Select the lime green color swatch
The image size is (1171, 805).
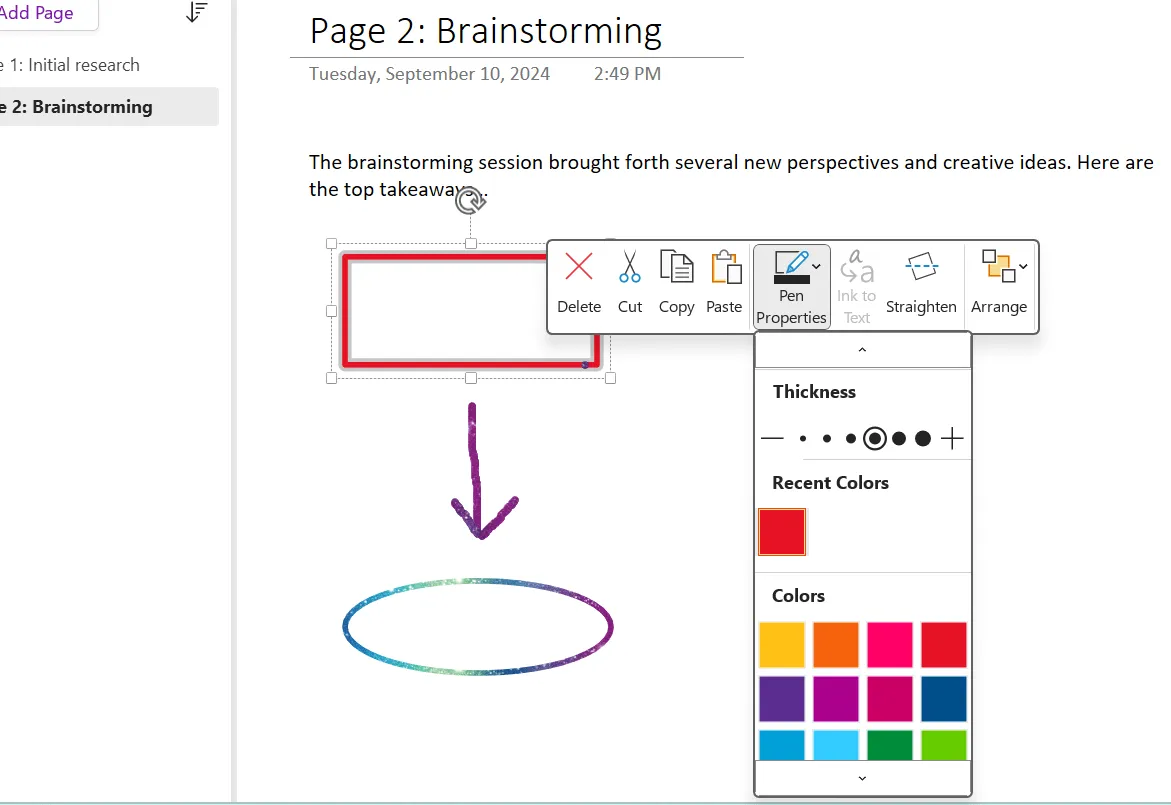[944, 745]
